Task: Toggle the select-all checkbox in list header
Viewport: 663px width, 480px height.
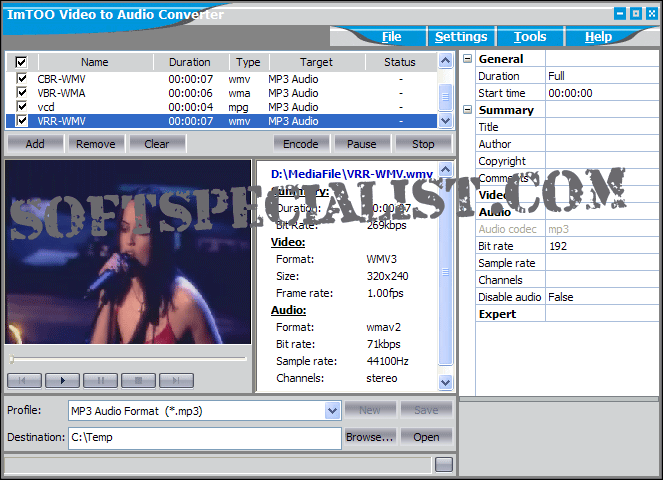Action: pyautogui.click(x=22, y=62)
